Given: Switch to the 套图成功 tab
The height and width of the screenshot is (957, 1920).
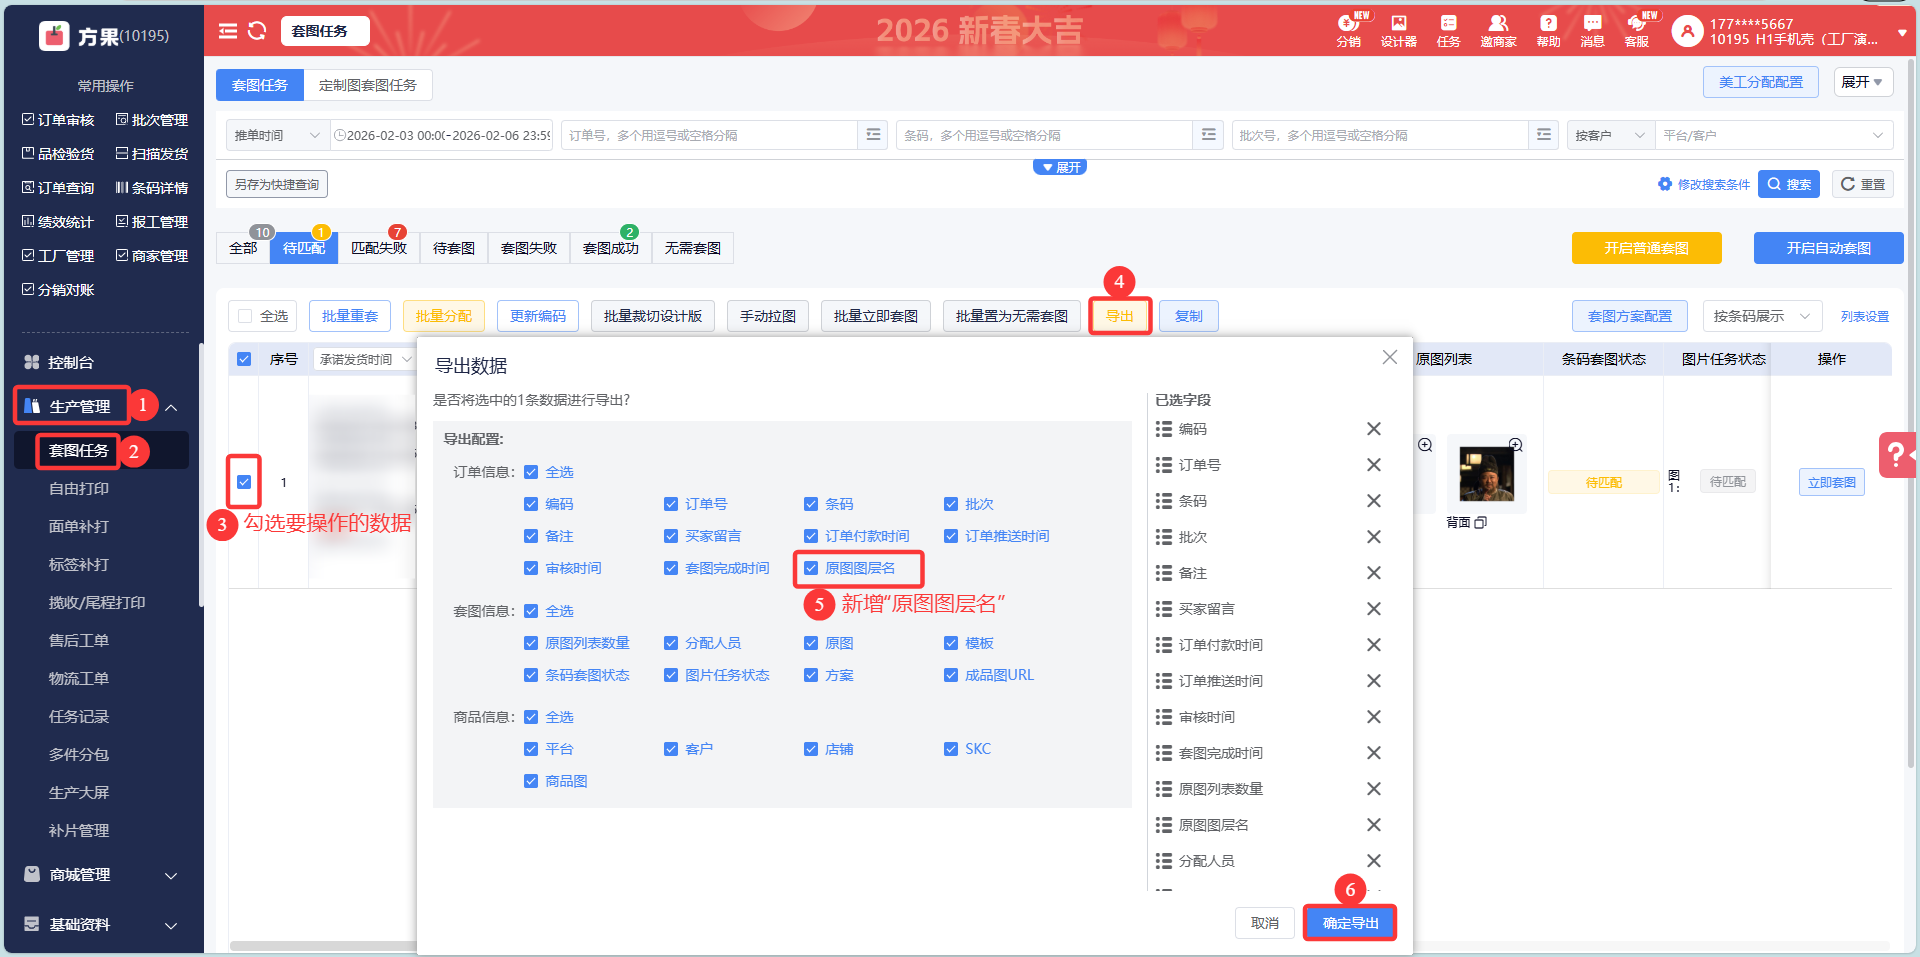Looking at the screenshot, I should (610, 248).
